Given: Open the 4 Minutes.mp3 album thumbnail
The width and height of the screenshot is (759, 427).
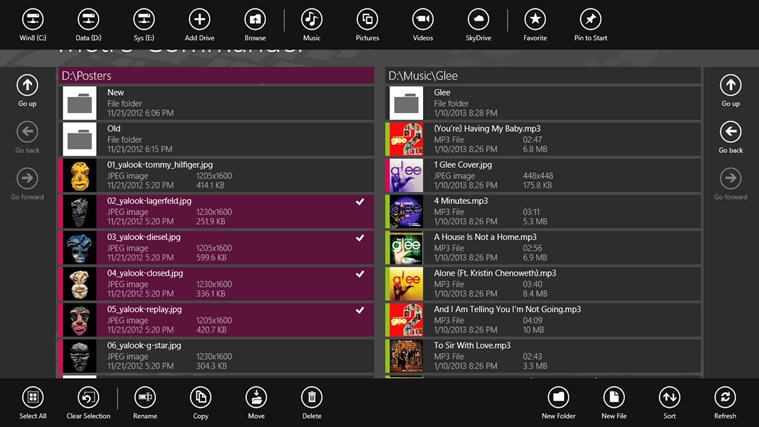Looking at the screenshot, I should coord(406,211).
